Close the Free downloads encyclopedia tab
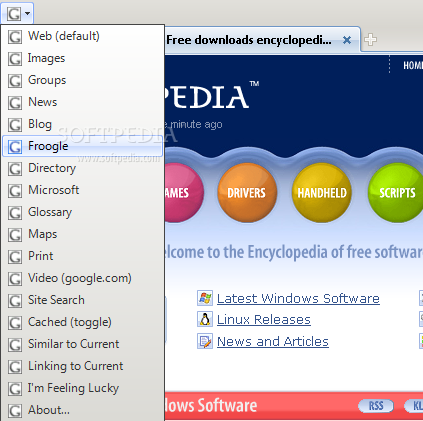 (x=347, y=40)
